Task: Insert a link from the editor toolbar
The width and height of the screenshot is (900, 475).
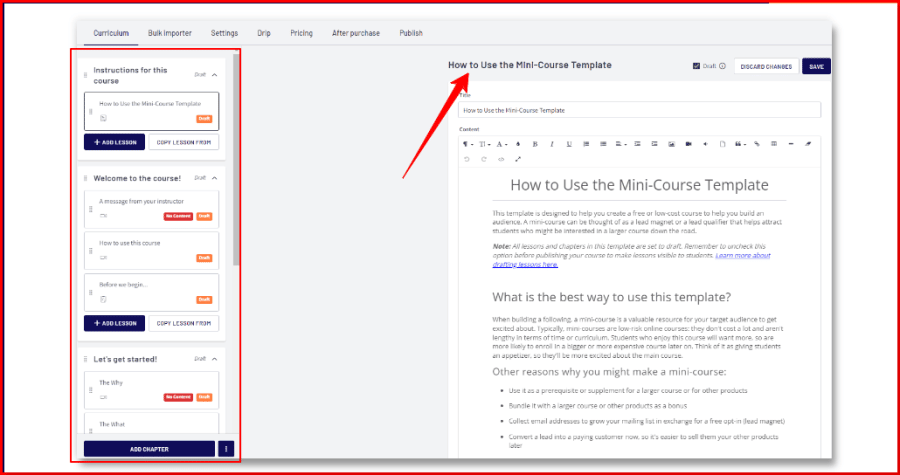Action: (757, 144)
